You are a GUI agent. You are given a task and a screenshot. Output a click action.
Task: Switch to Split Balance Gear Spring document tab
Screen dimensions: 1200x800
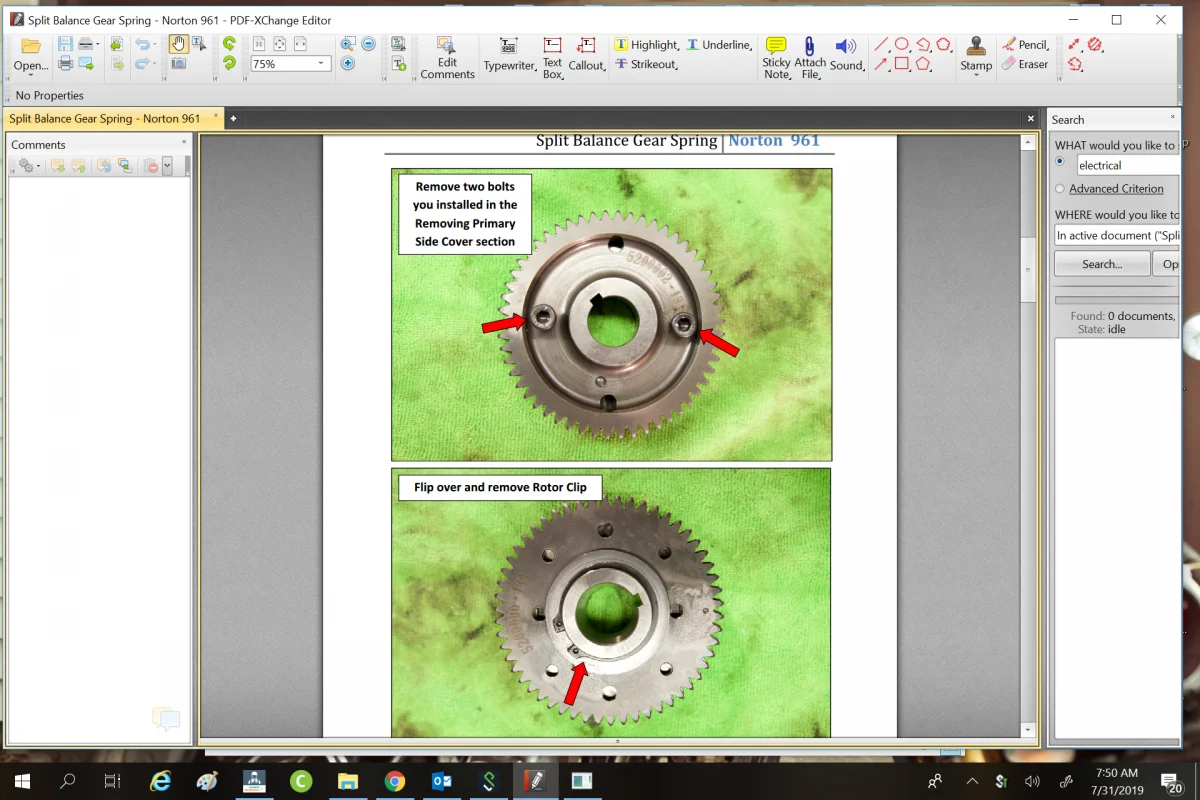[105, 118]
